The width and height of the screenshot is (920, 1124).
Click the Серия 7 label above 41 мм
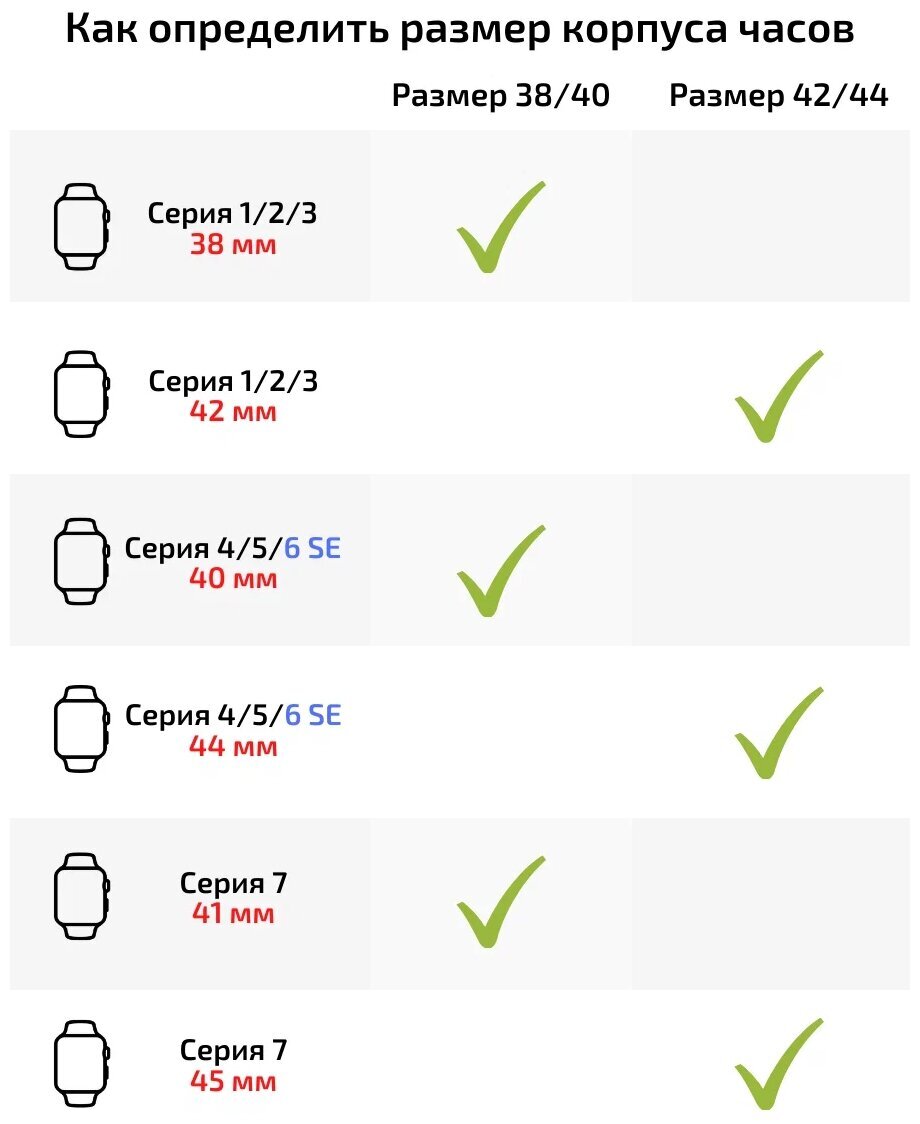click(233, 883)
